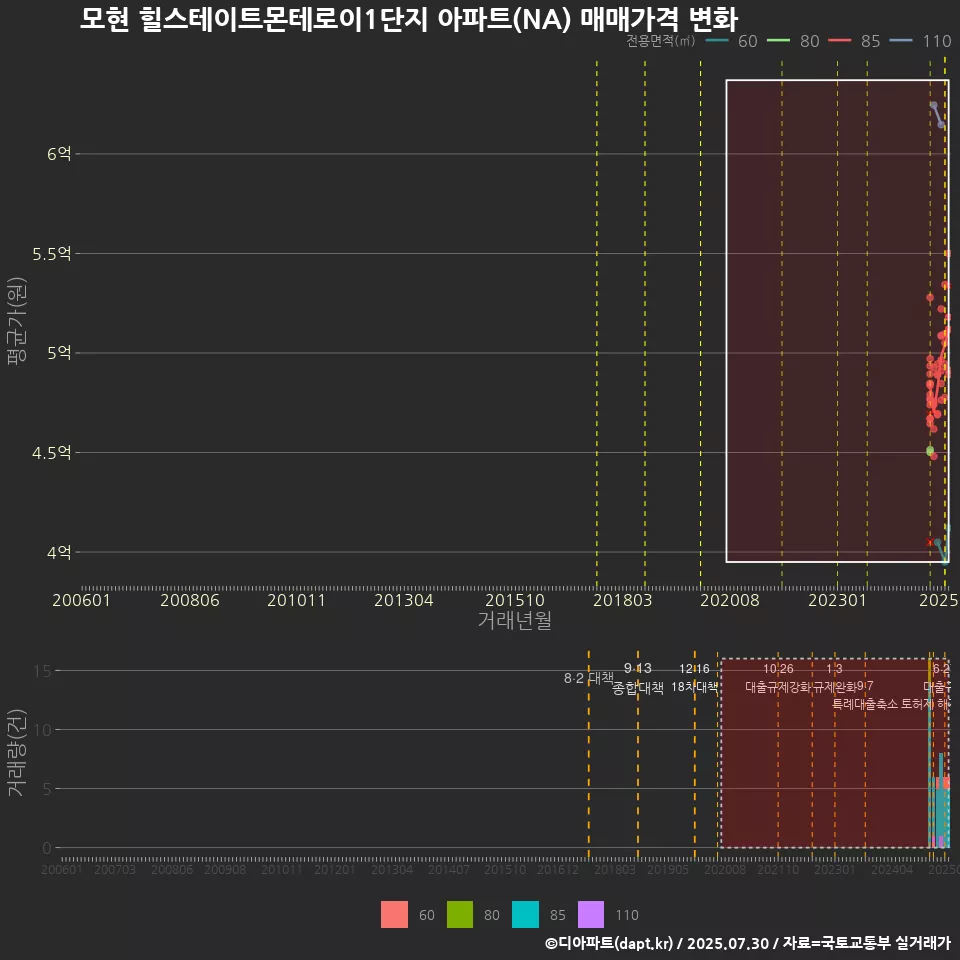Image resolution: width=960 pixels, height=960 pixels.
Task: Click the green 80㎡ data point near 4.5억
Action: (x=930, y=451)
